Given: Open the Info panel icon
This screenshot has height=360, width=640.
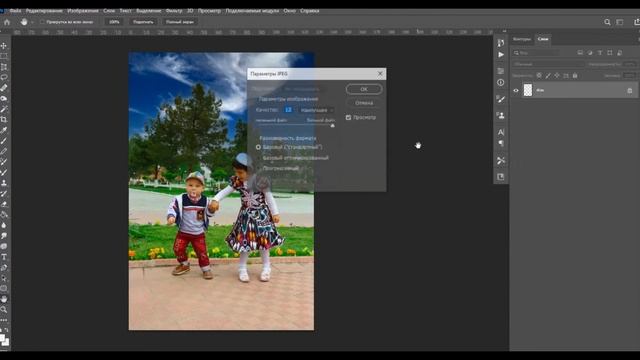Looking at the screenshot, I should pyautogui.click(x=501, y=82).
